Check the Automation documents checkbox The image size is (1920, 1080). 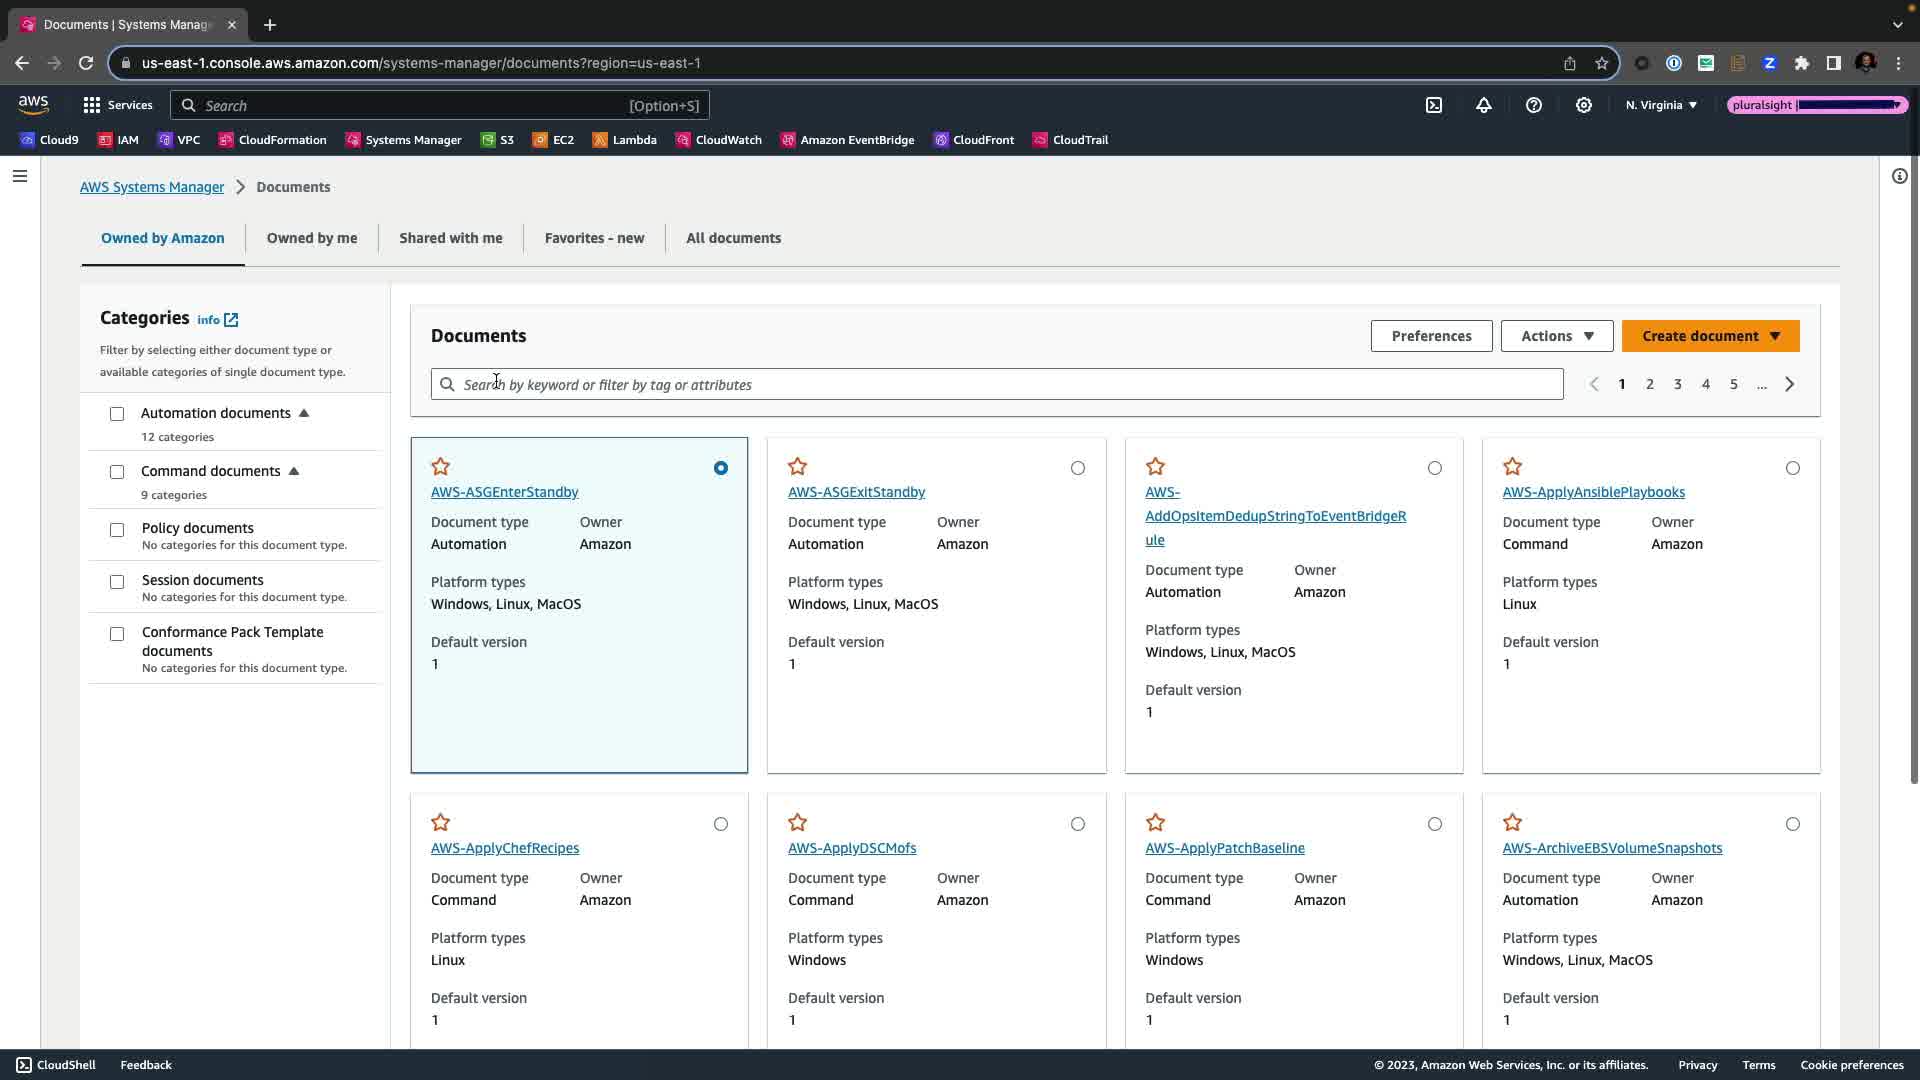click(117, 414)
